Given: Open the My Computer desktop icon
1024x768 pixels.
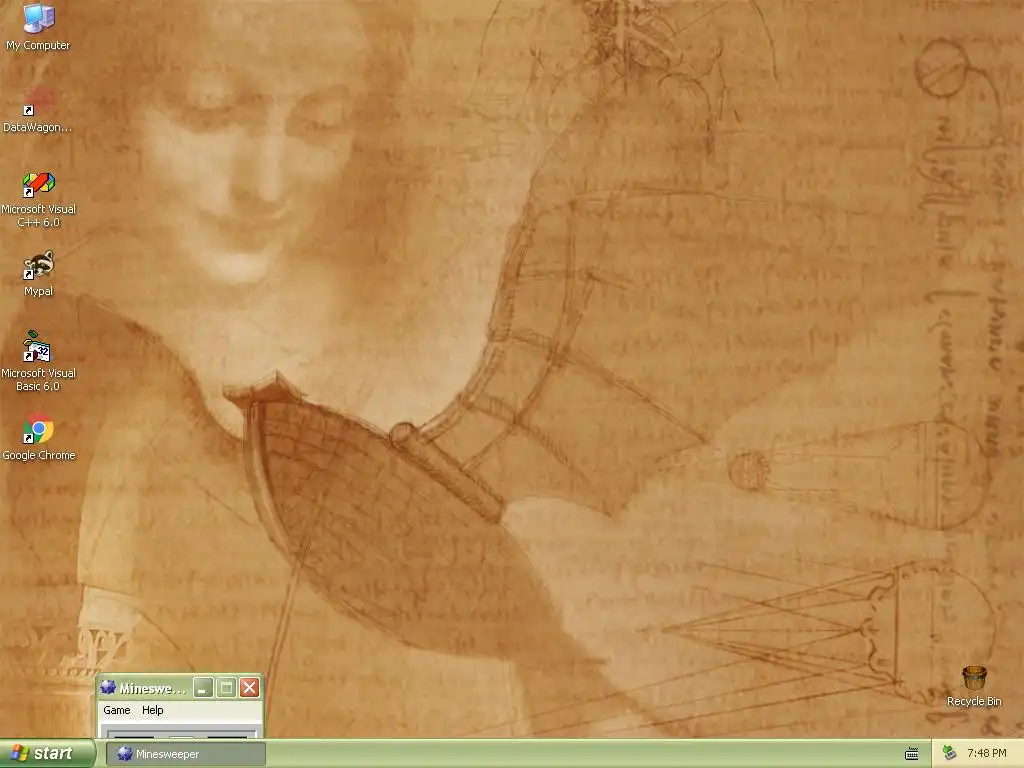Looking at the screenshot, I should click(x=38, y=27).
